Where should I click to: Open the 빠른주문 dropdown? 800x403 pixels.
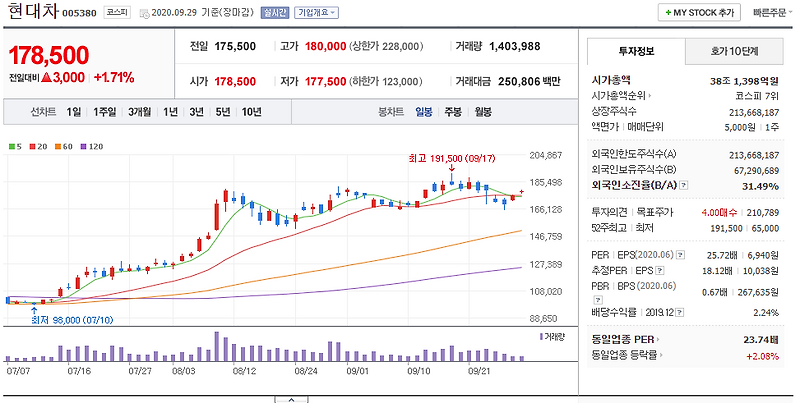[772, 13]
